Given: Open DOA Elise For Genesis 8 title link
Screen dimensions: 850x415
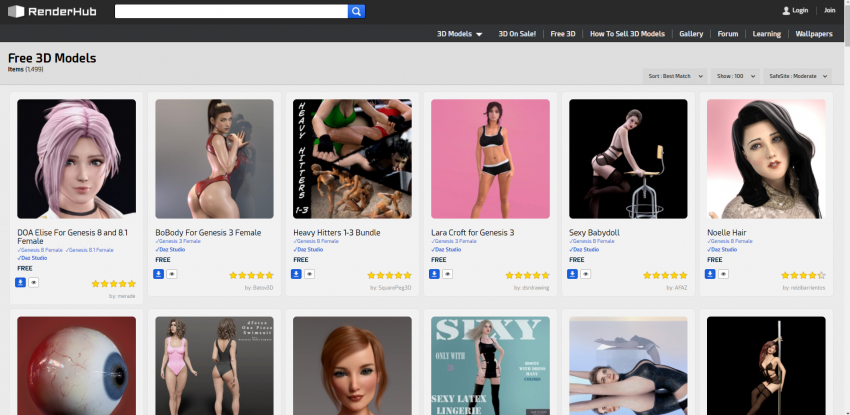Looking at the screenshot, I should point(73,237).
